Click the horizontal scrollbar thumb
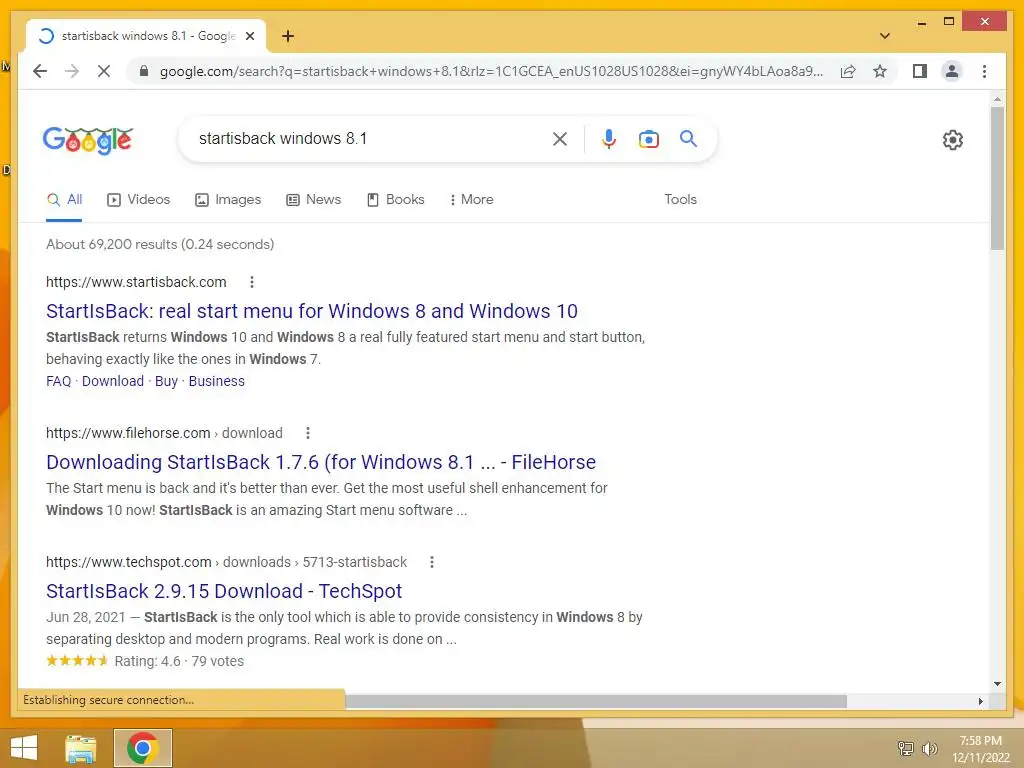This screenshot has height=768, width=1024. (596, 701)
